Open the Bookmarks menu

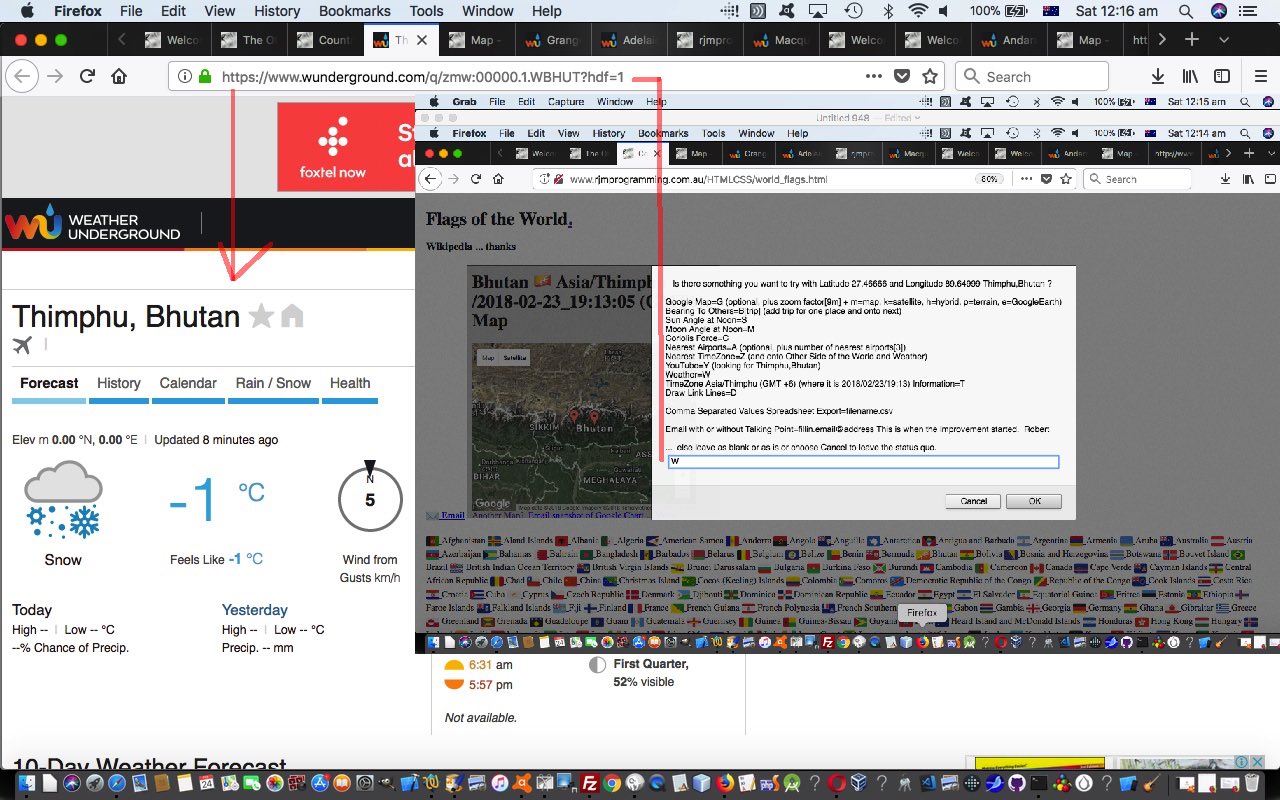pos(354,11)
